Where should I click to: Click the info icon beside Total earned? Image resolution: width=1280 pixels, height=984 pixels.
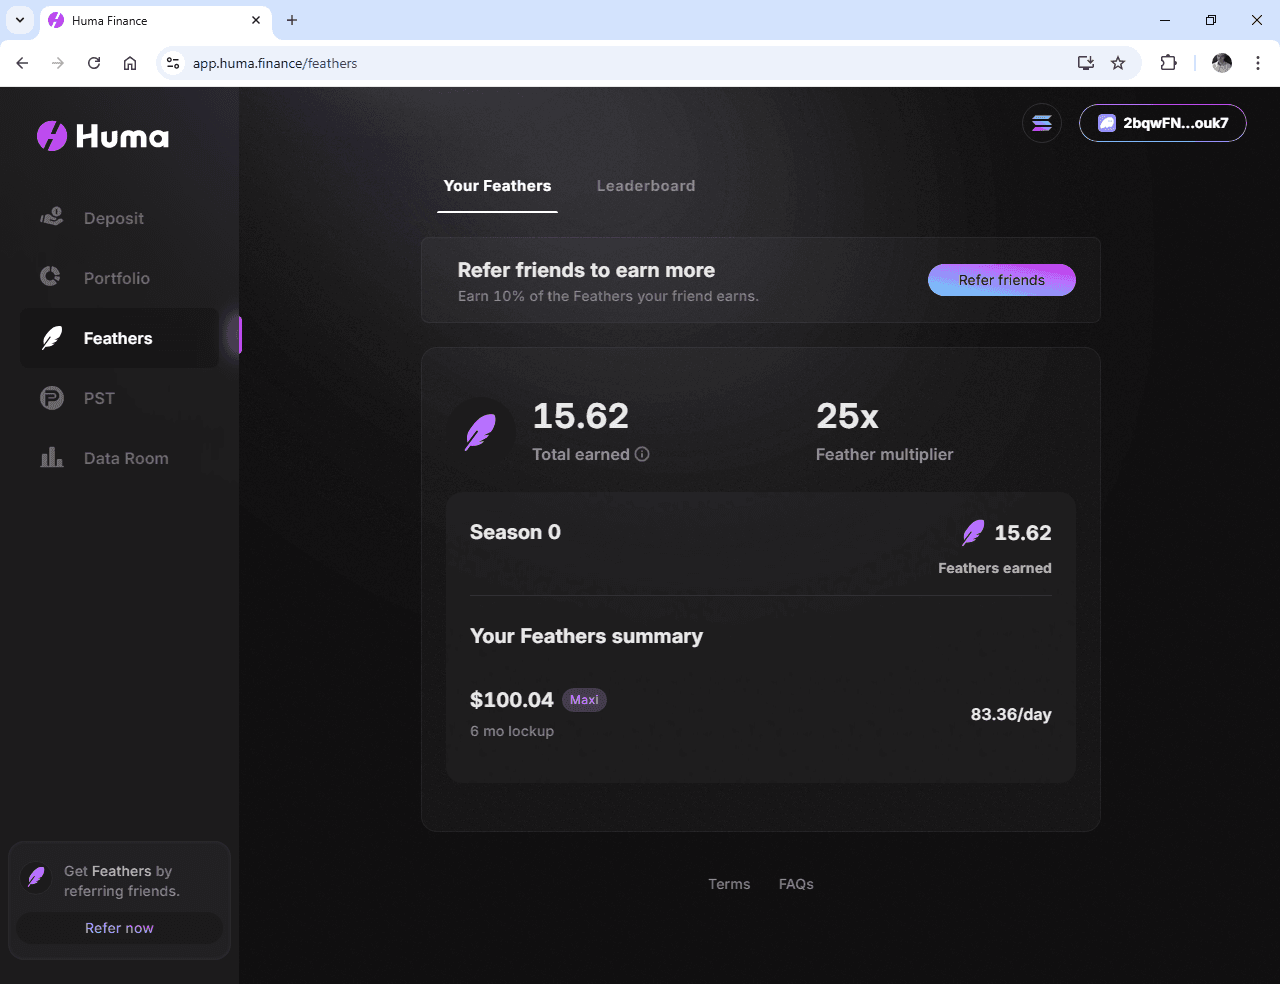642,454
